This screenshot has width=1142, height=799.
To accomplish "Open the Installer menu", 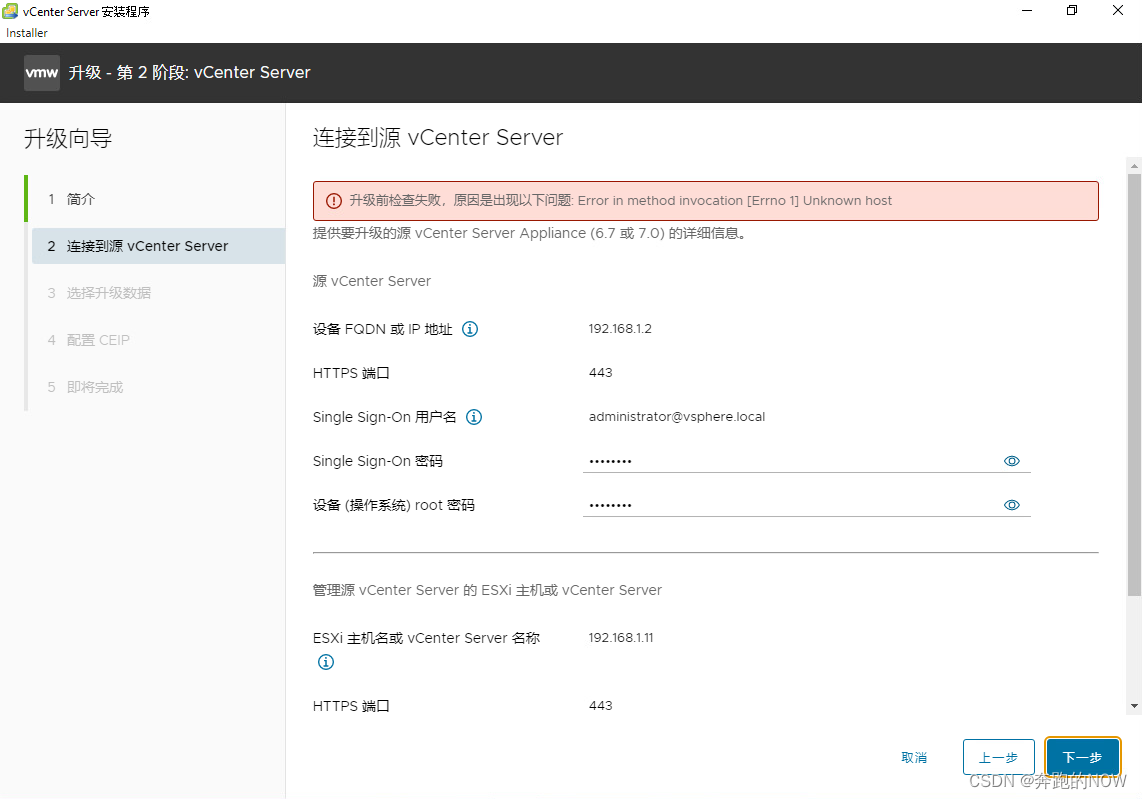I will tap(27, 33).
